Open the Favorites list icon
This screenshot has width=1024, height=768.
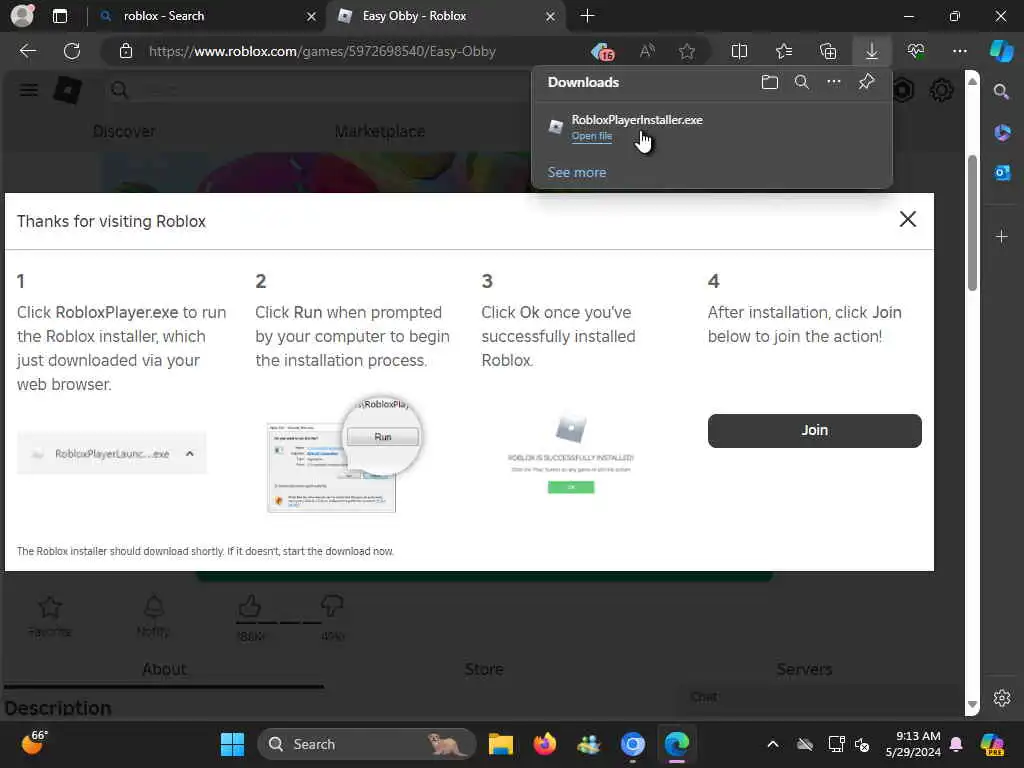[x=784, y=51]
